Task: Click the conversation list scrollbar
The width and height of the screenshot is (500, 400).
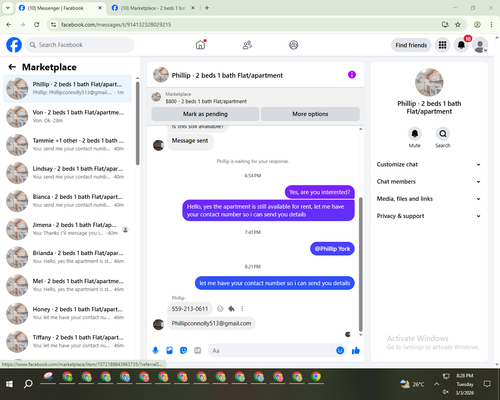Action: tap(137, 123)
